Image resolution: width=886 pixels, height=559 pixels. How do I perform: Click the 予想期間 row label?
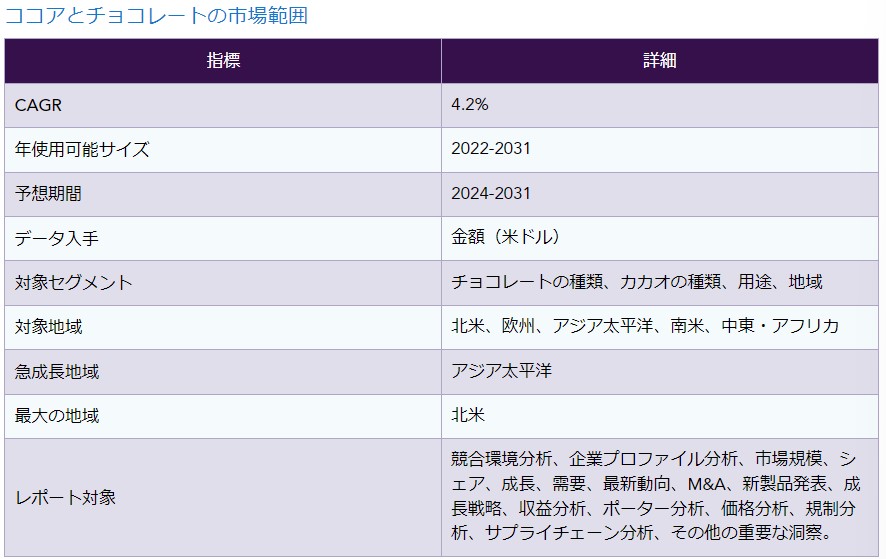[48, 194]
